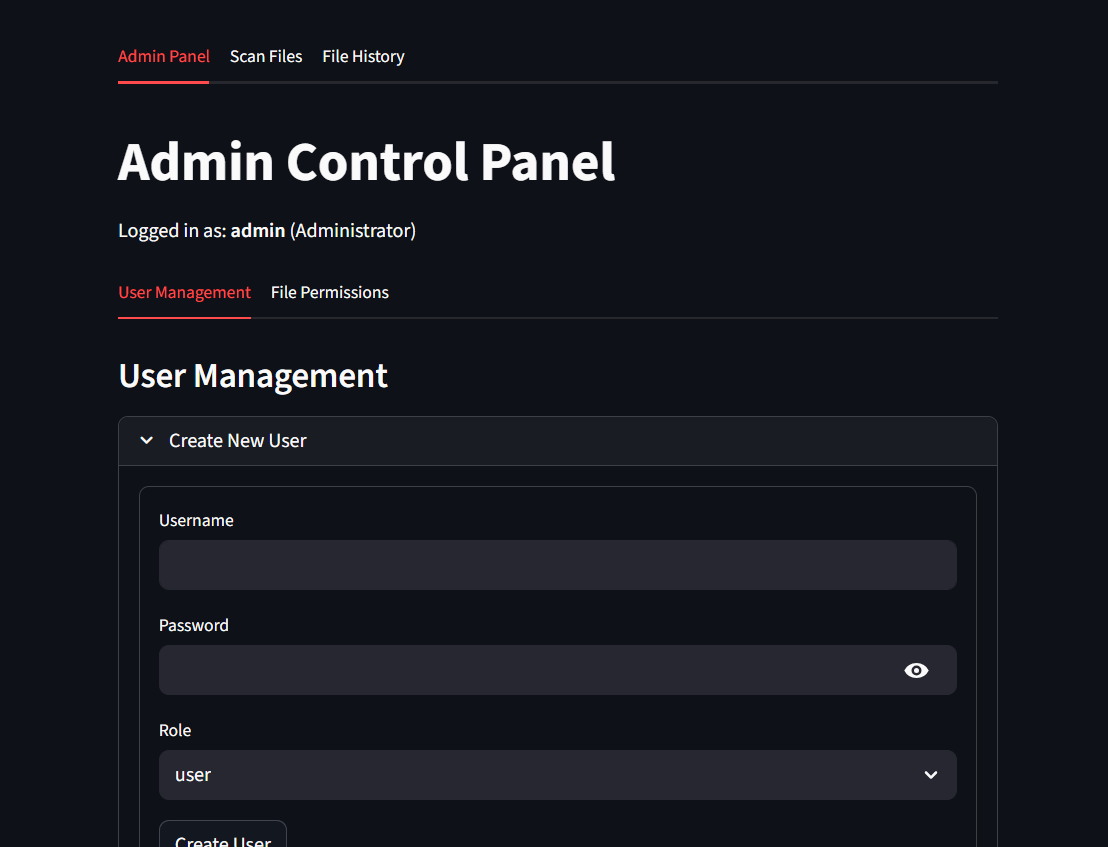This screenshot has width=1108, height=847.
Task: Focus the Username text field
Action: click(x=557, y=565)
